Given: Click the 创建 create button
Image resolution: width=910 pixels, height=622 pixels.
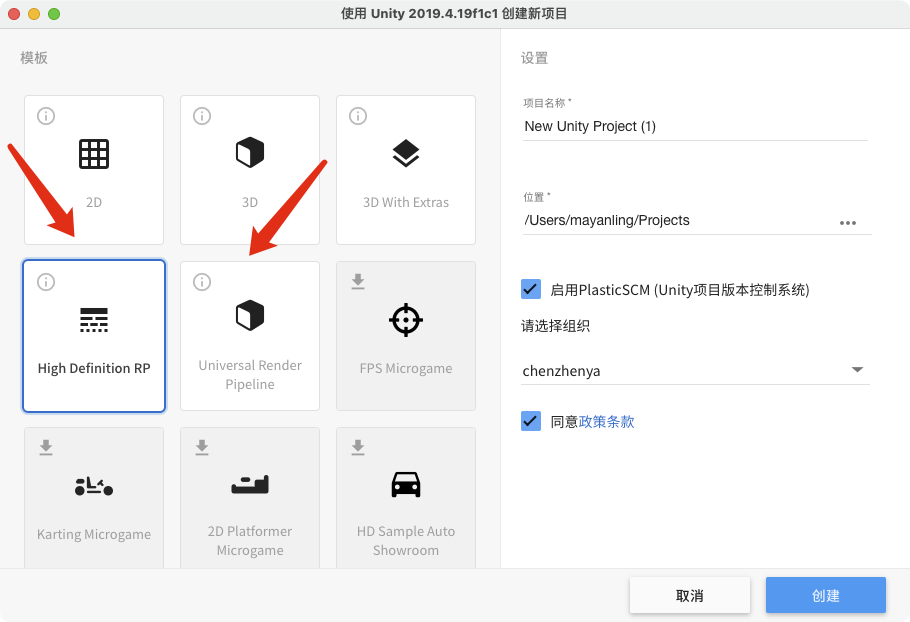Looking at the screenshot, I should (826, 595).
